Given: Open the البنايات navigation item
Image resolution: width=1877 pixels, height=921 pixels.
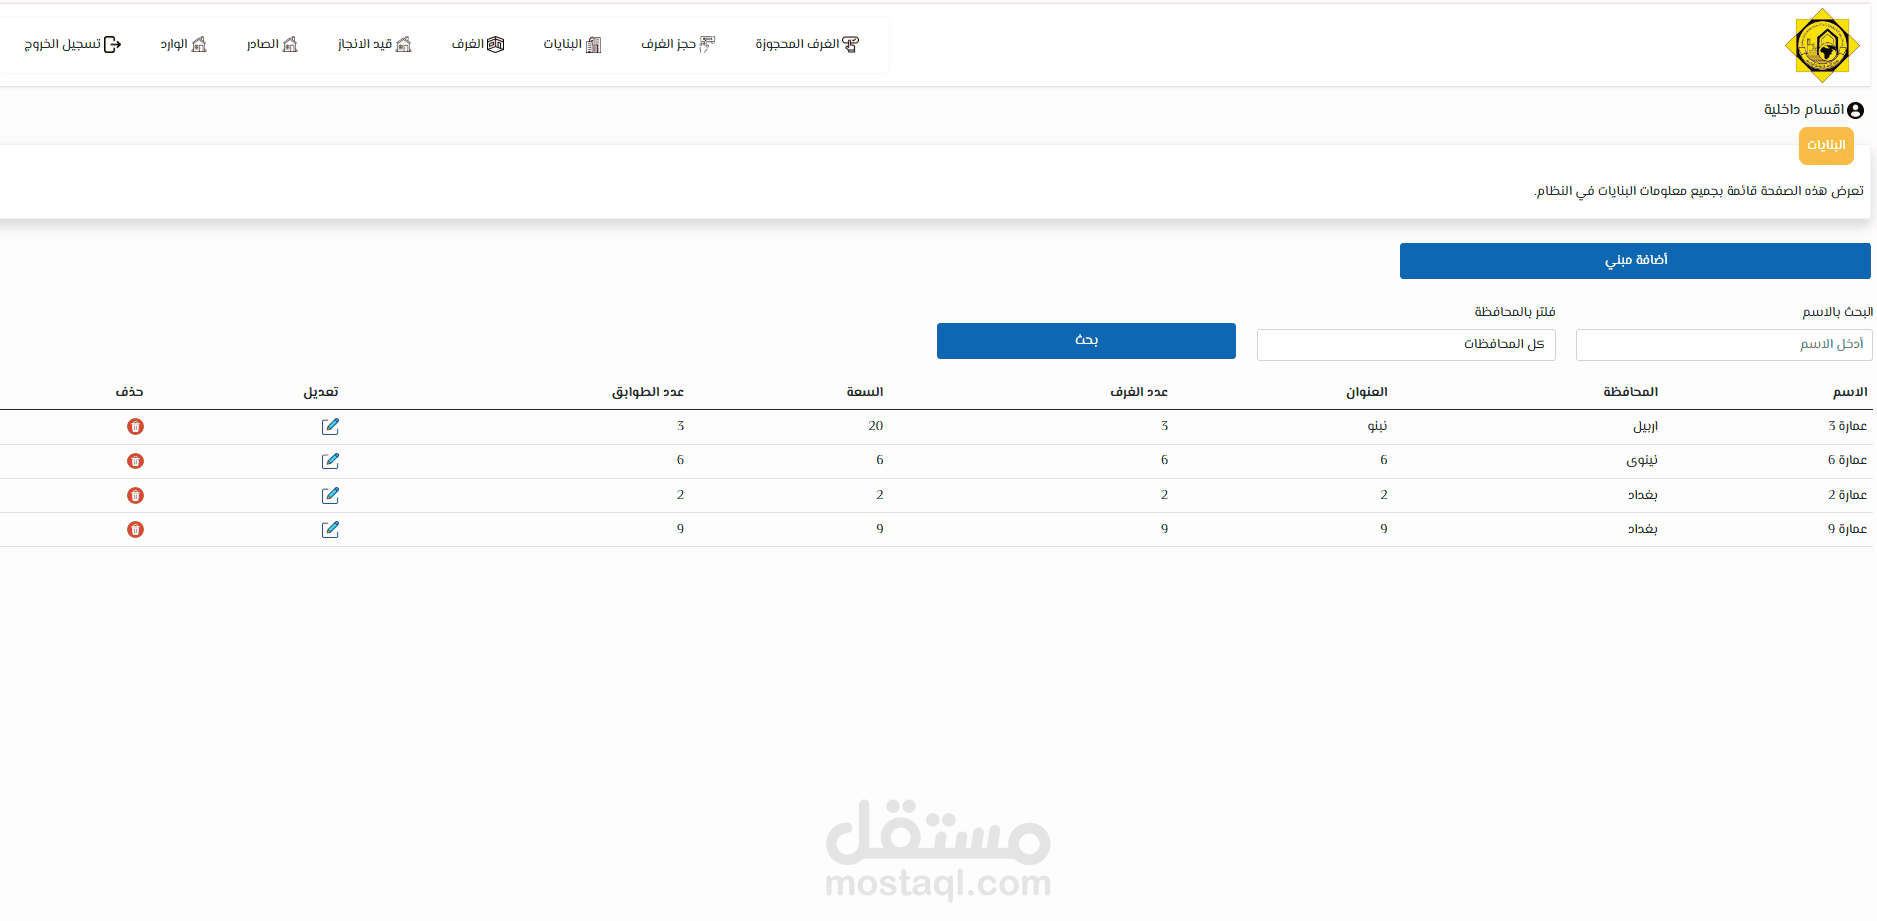Looking at the screenshot, I should click(572, 44).
